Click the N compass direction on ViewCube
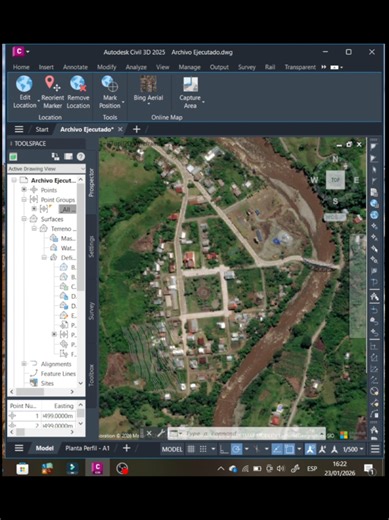Screen dimensions: 389x520 335,159
